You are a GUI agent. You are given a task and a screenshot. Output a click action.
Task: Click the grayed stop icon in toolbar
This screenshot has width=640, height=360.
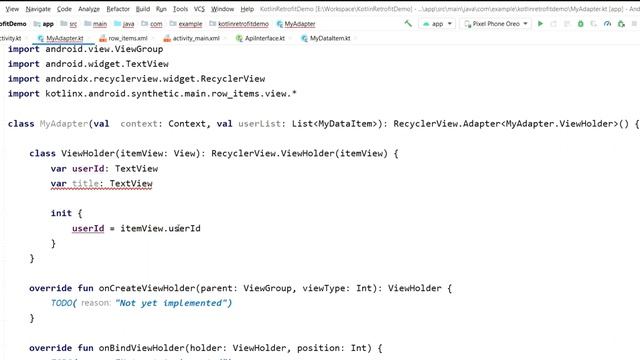634,24
